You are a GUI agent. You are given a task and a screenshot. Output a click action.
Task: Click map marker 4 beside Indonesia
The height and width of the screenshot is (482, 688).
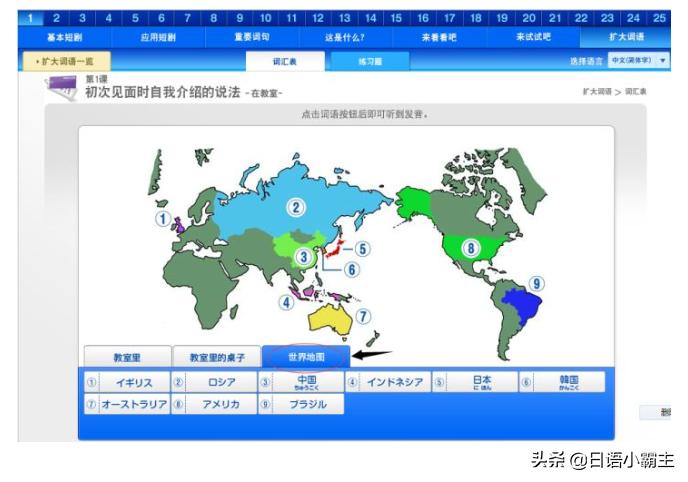coord(286,302)
